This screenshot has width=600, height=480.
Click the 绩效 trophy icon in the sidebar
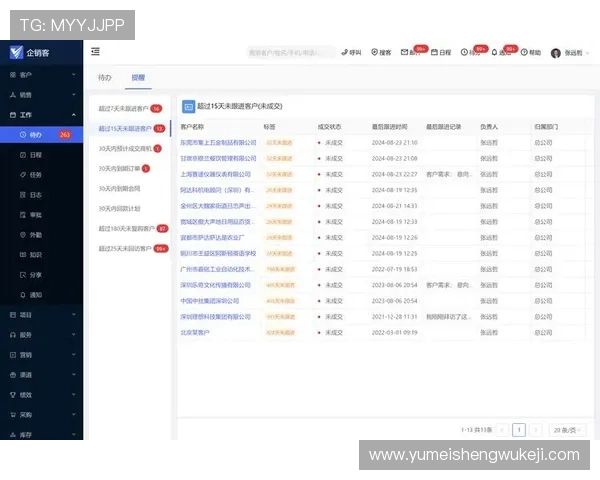coord(13,395)
